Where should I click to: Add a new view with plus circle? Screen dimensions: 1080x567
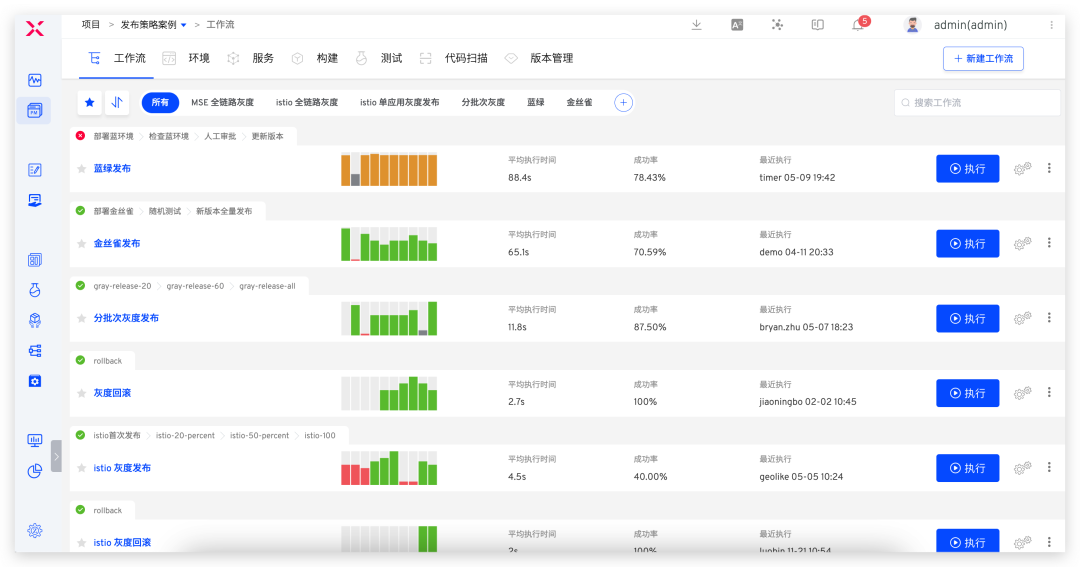pos(623,103)
